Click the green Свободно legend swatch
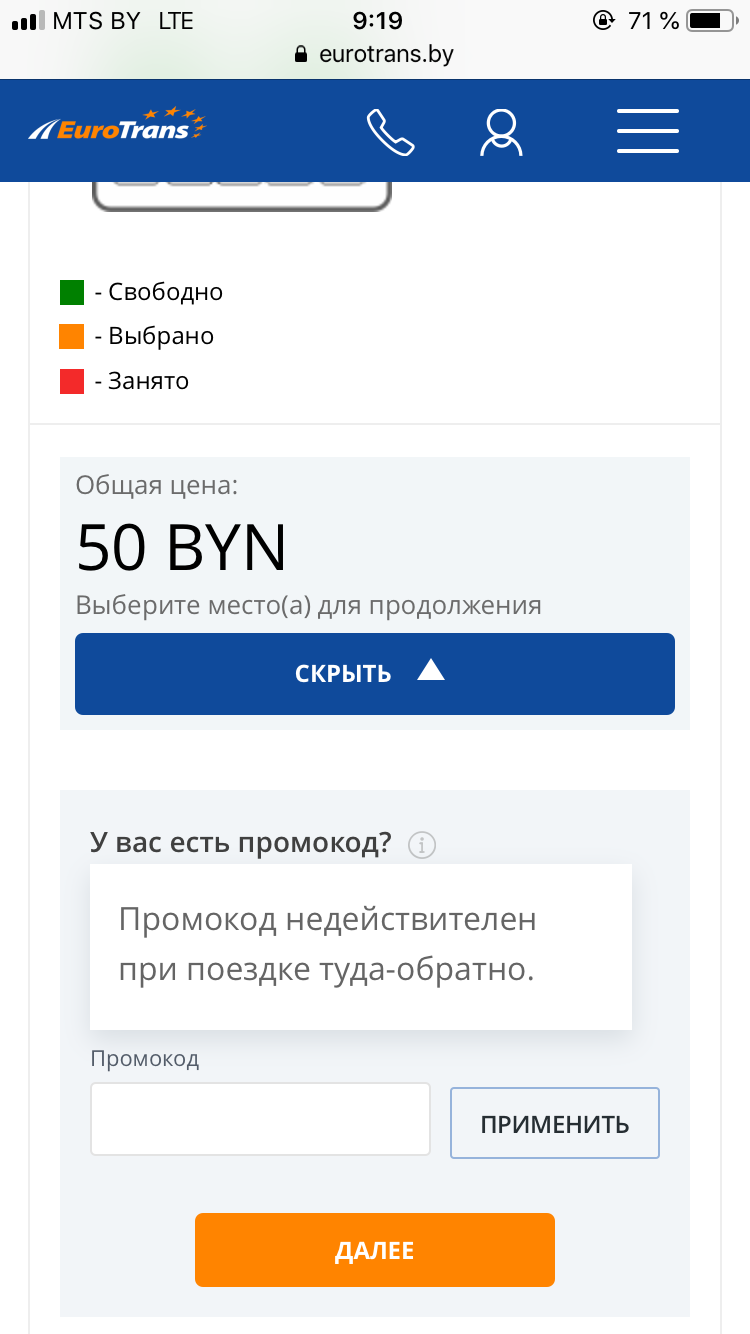This screenshot has width=750, height=1334. click(x=72, y=292)
